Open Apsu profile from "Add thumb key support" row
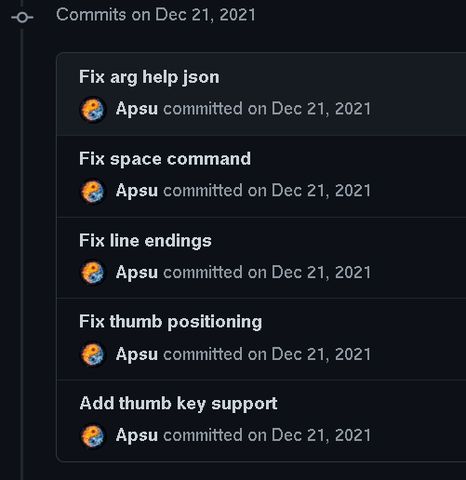The width and height of the screenshot is (466, 480). point(137,435)
